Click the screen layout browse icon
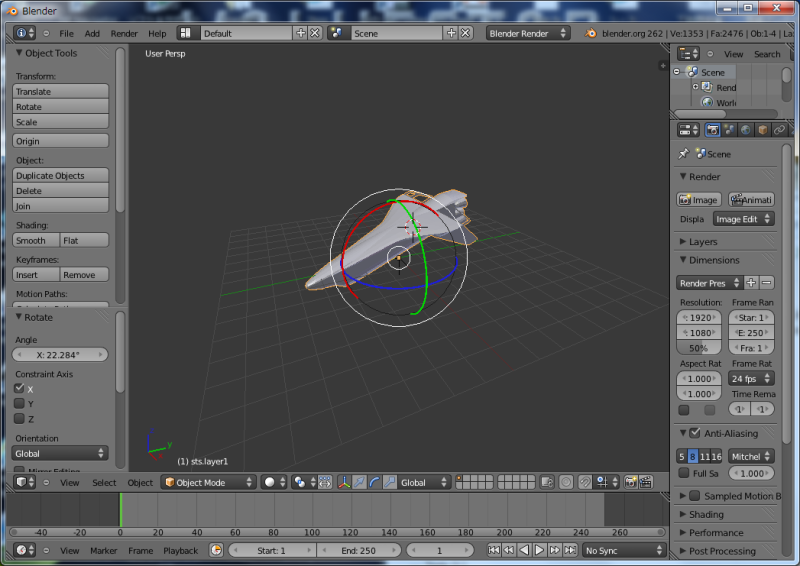 [186, 33]
